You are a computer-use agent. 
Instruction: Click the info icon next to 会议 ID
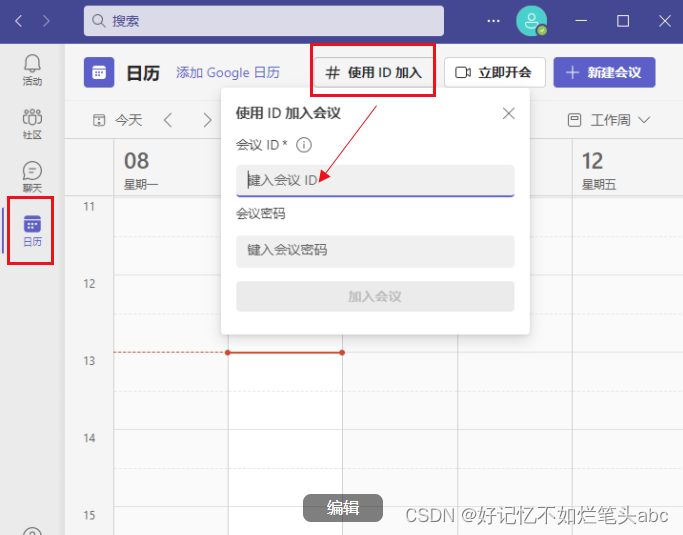pyautogui.click(x=304, y=145)
